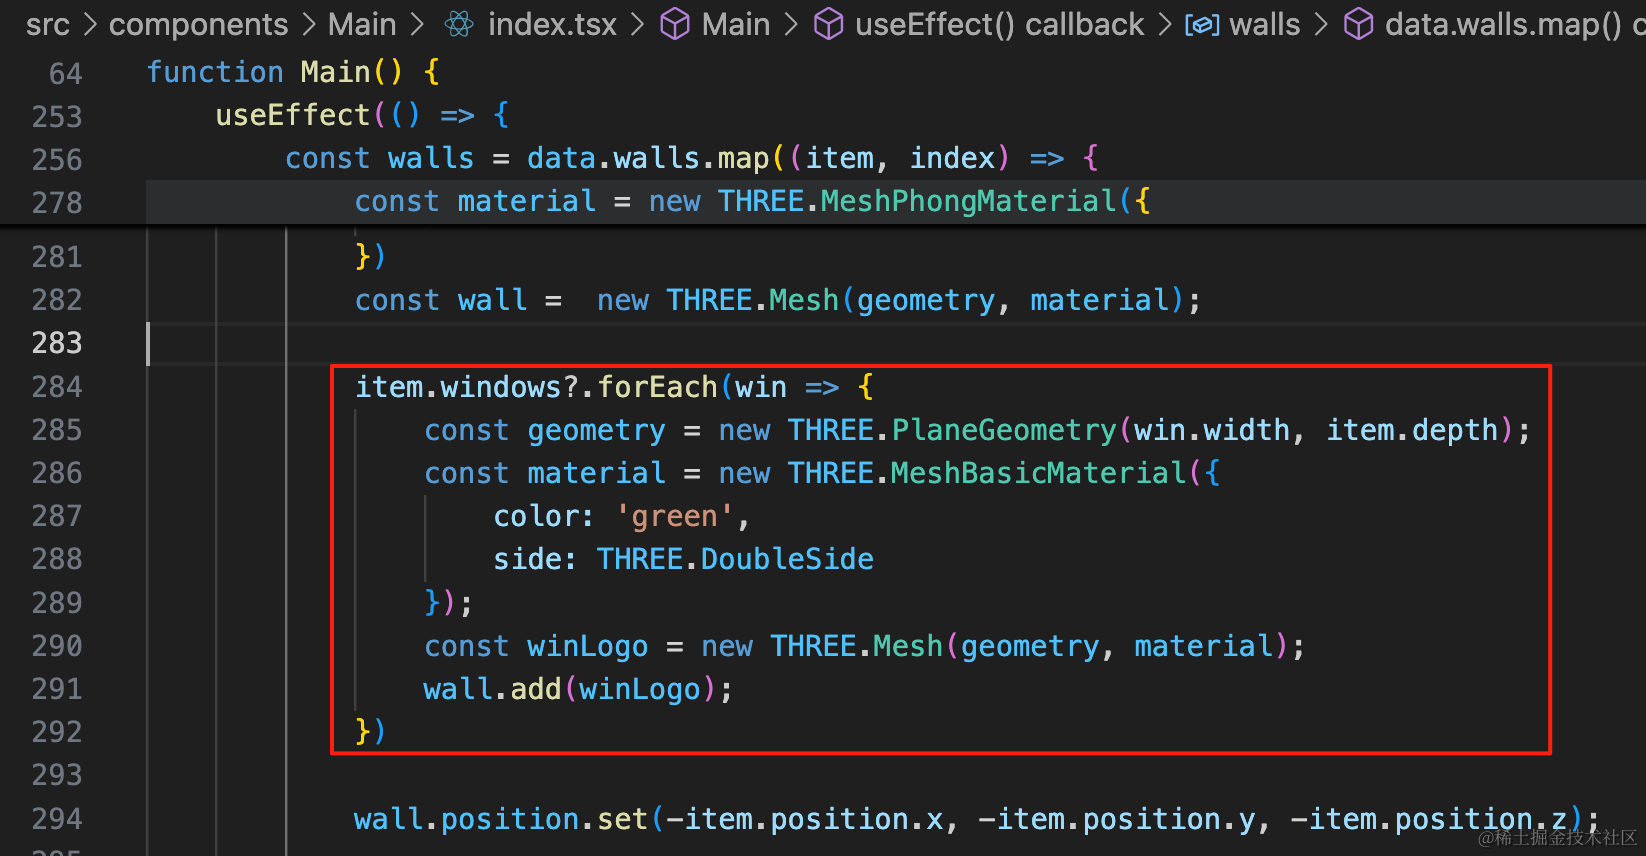
Task: Click the variable icon before walls breadcrumb
Action: [x=1202, y=25]
